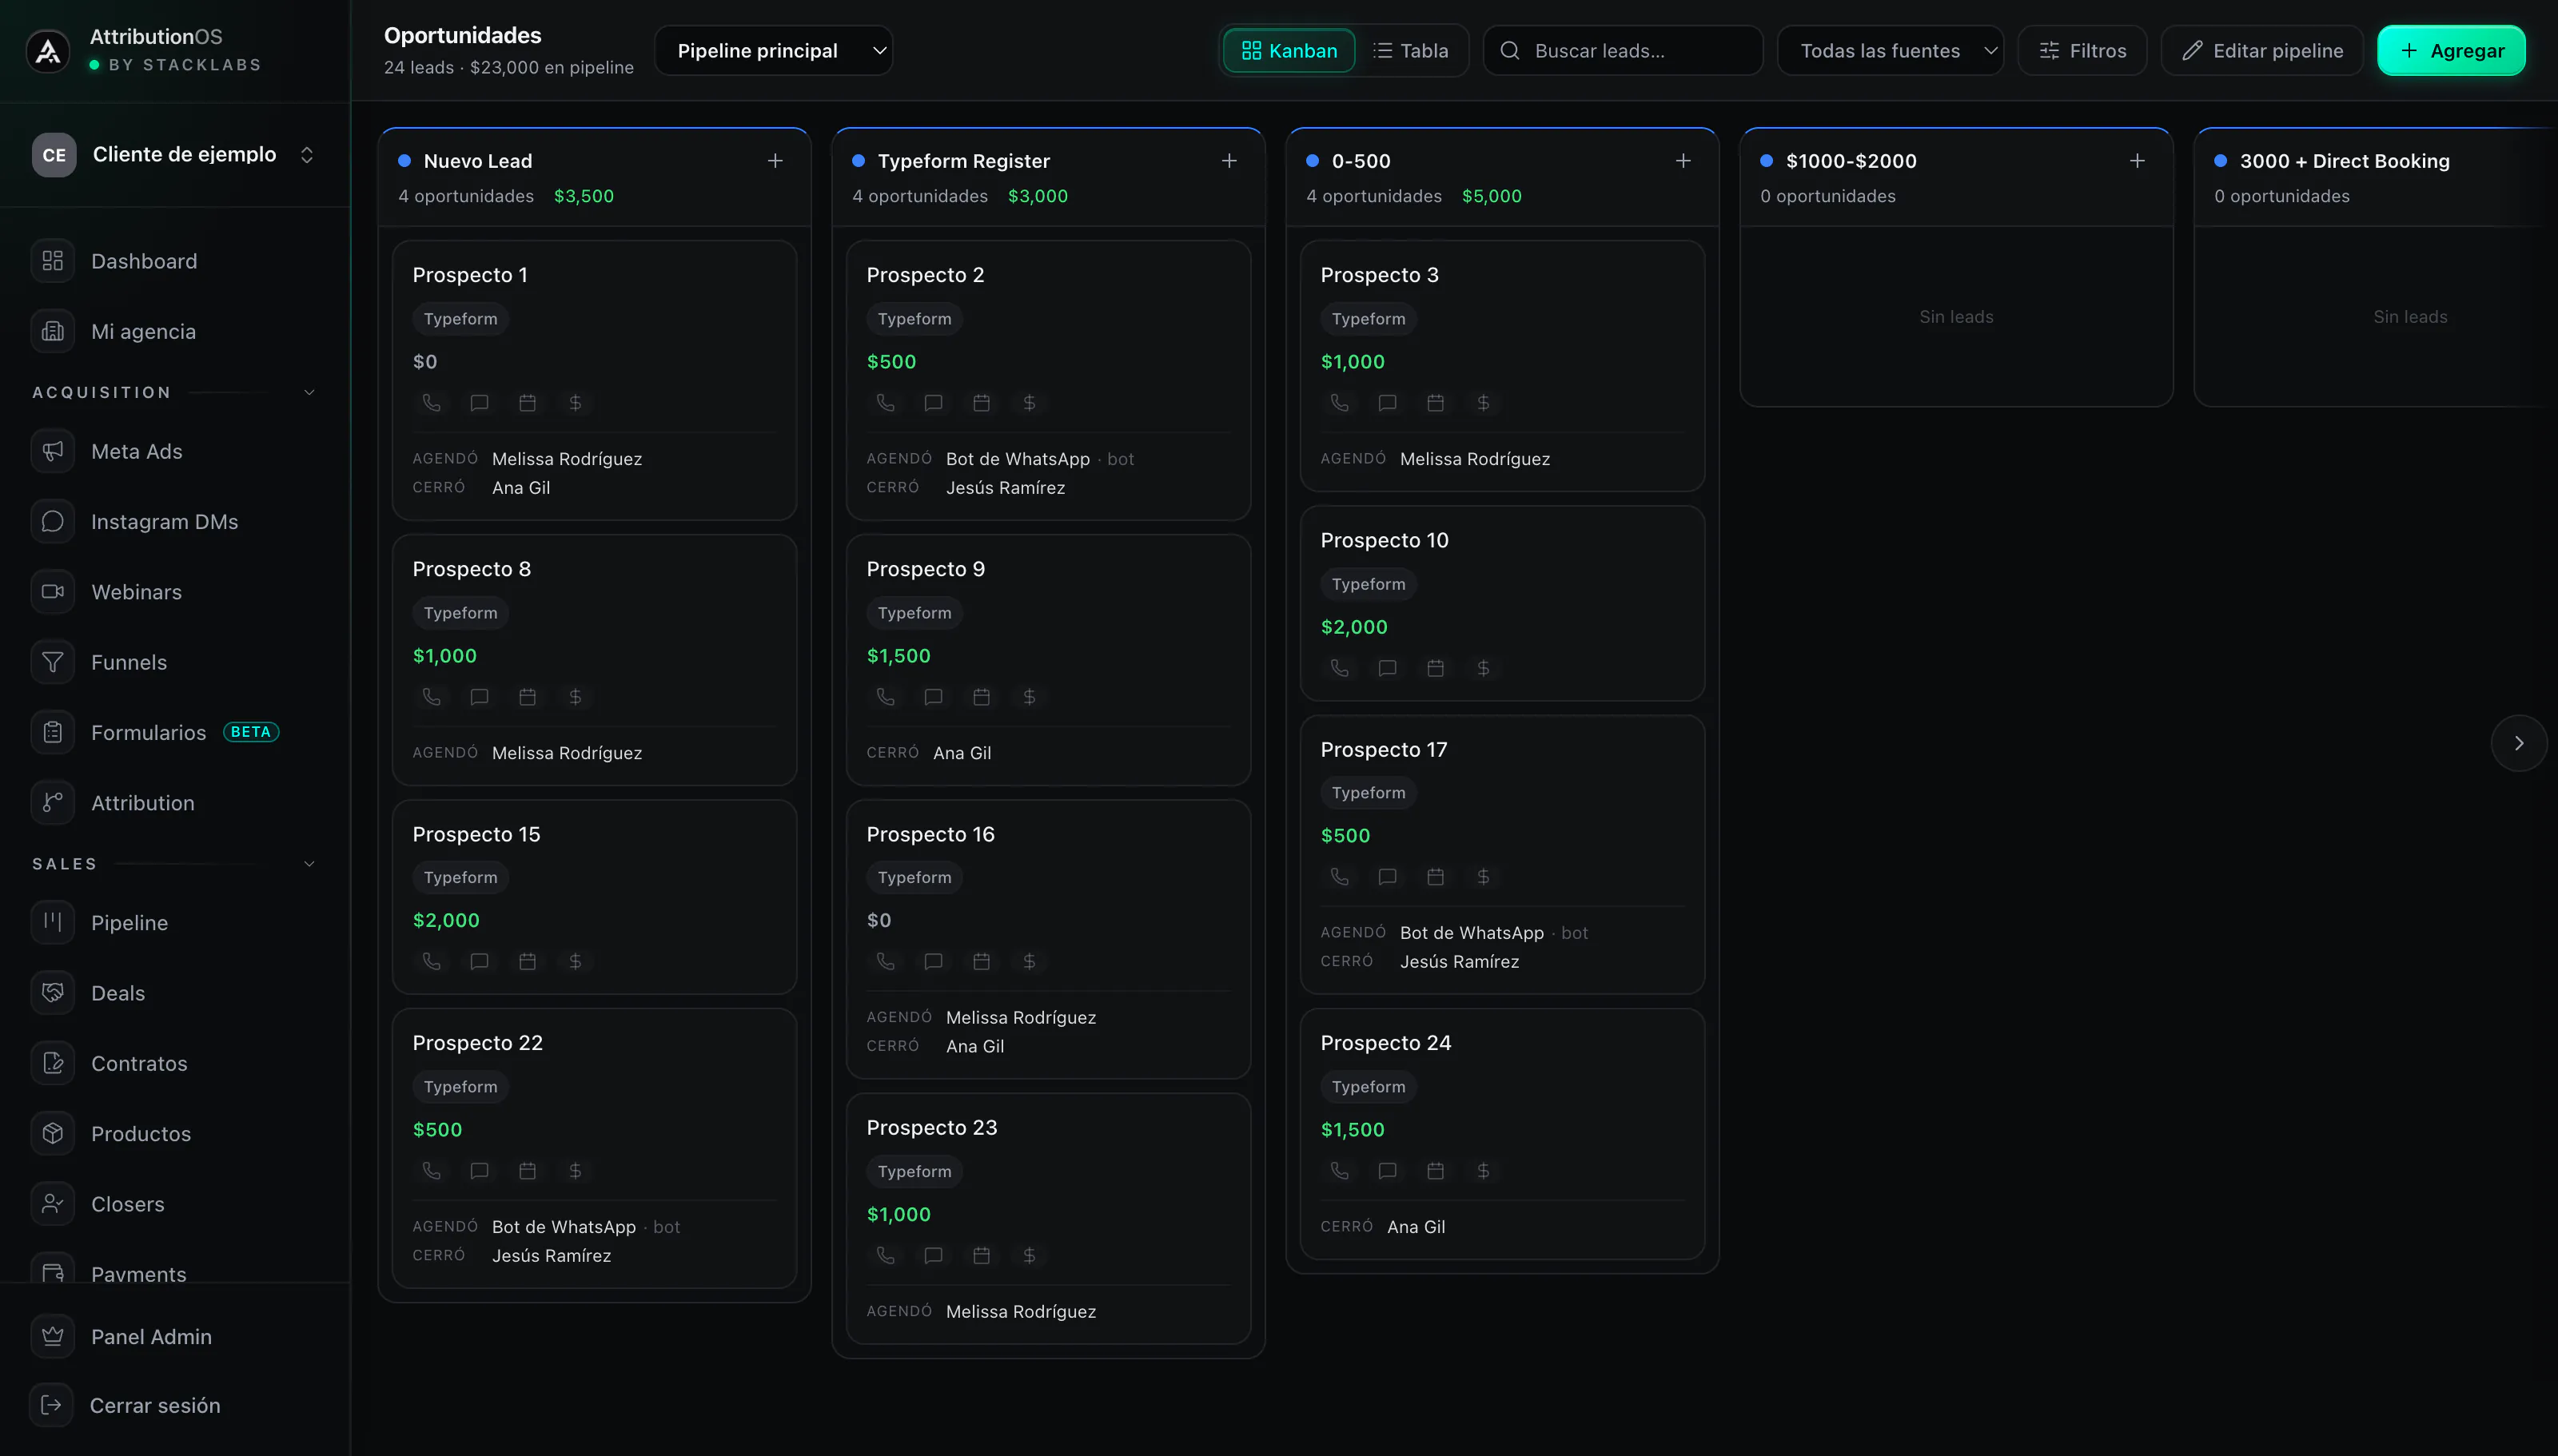Go to Deals in the sidebar
2558x1456 pixels.
point(175,993)
